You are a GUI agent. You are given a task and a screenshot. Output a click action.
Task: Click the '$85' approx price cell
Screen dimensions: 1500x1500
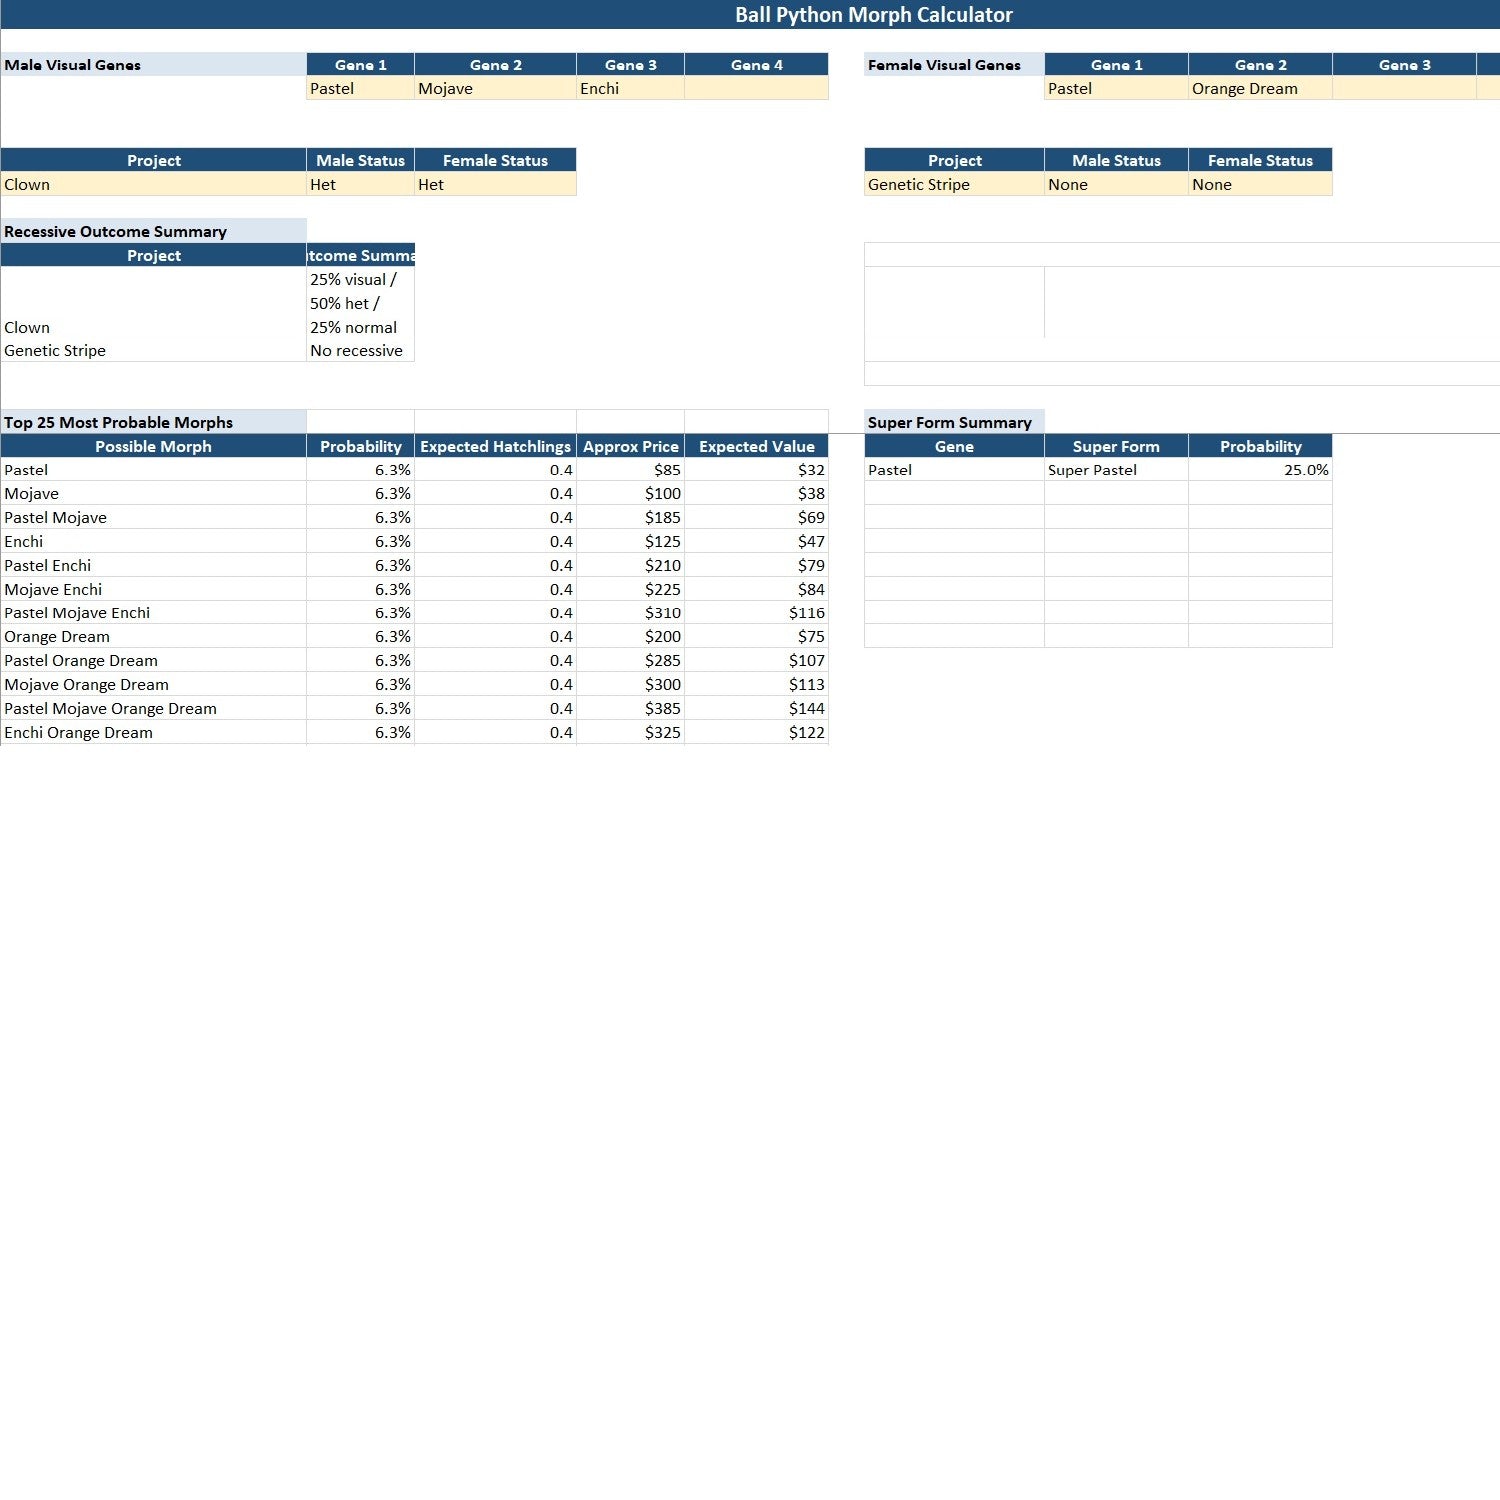coord(630,469)
